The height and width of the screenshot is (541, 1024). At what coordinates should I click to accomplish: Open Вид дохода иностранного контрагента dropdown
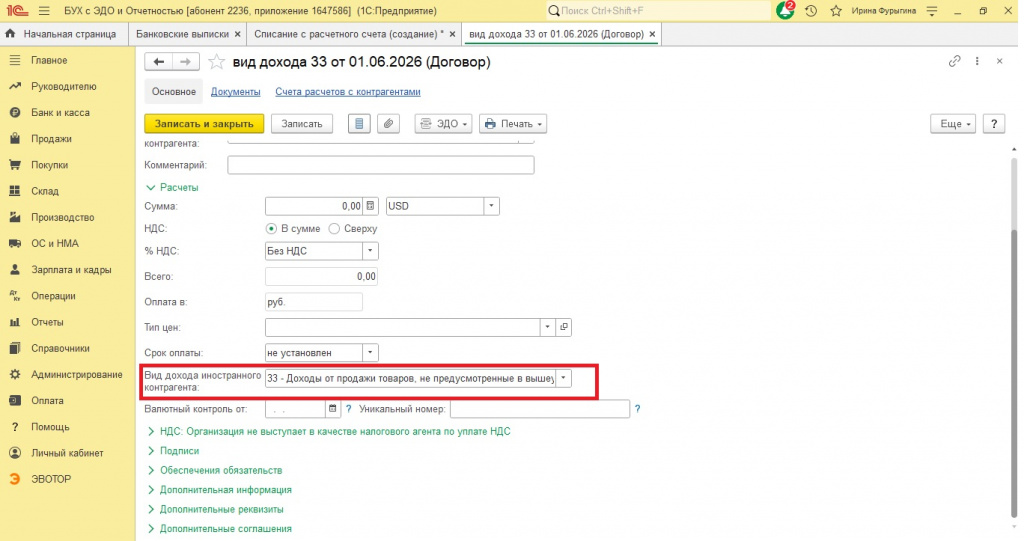click(x=564, y=378)
